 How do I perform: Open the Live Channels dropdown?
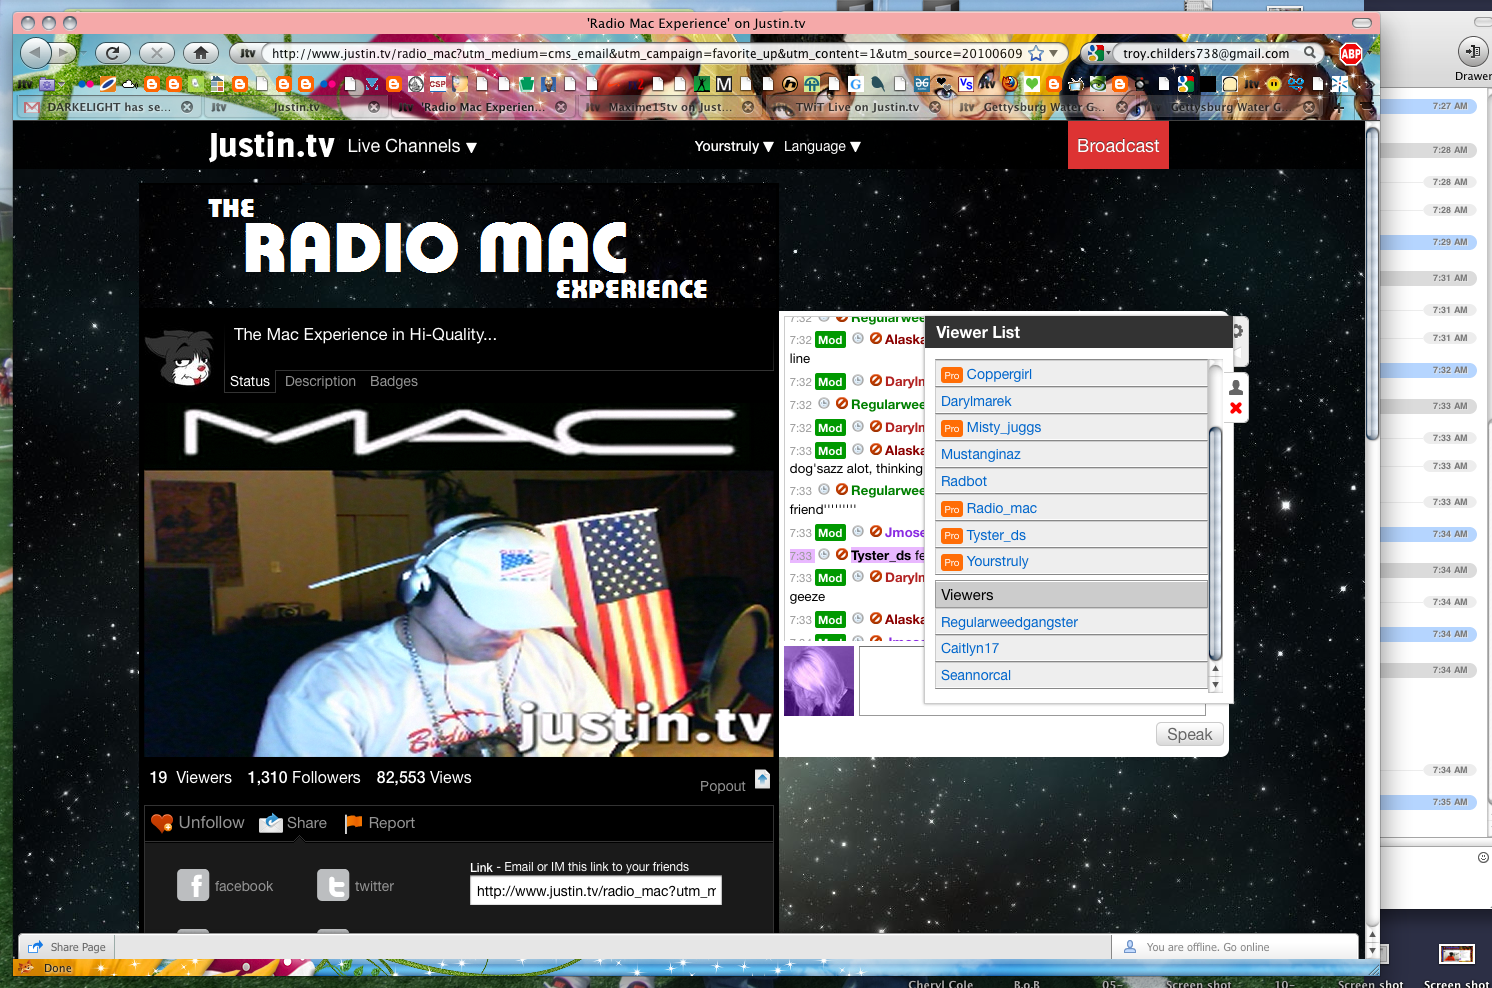click(412, 146)
